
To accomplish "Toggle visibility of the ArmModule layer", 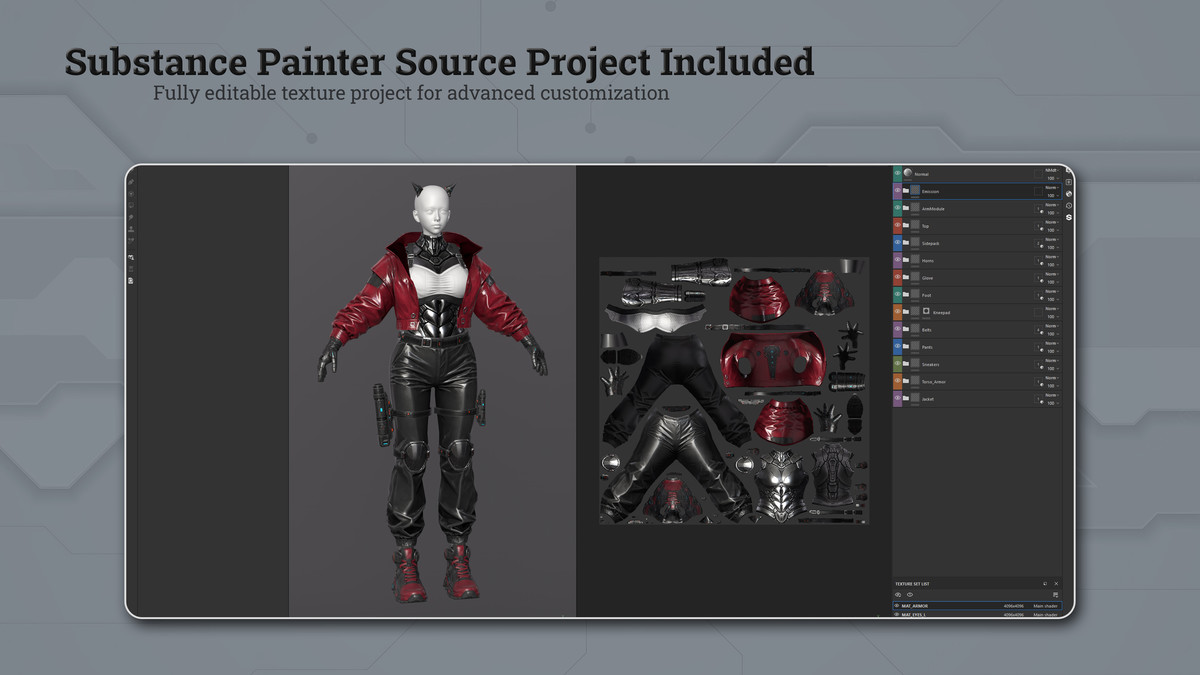I will pos(897,208).
